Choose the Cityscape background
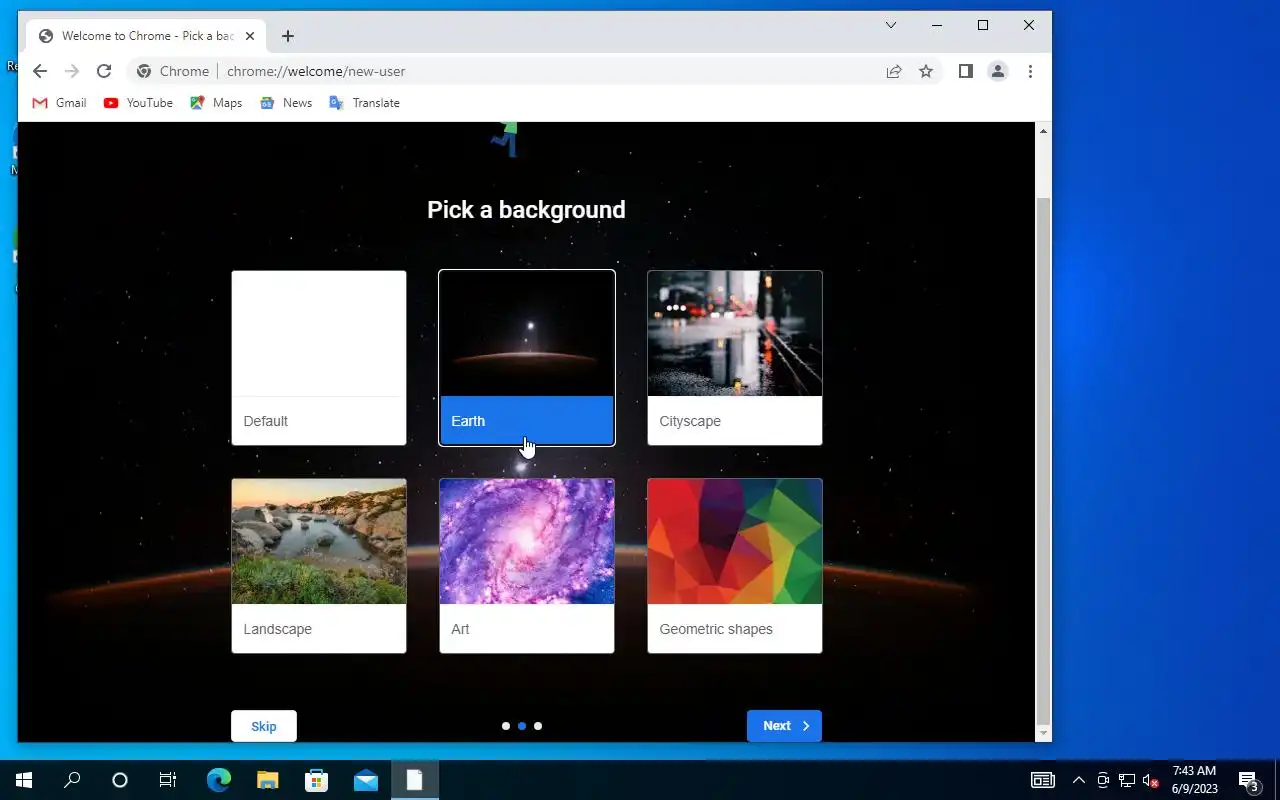This screenshot has height=800, width=1280. pos(735,358)
